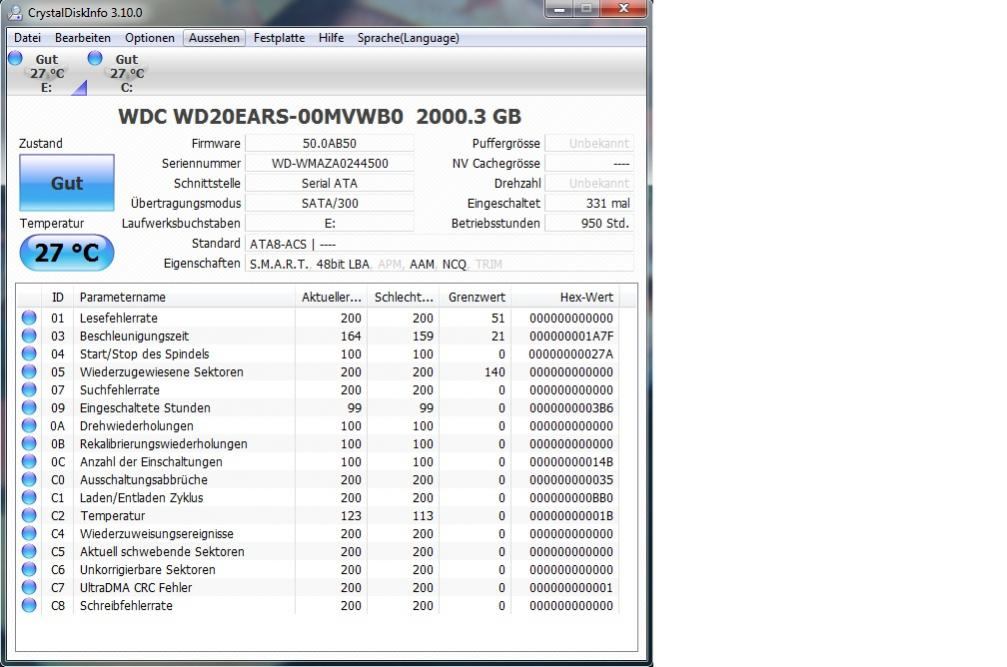
Task: Click the Puffergrösse field Unbekannt
Action: 589,143
